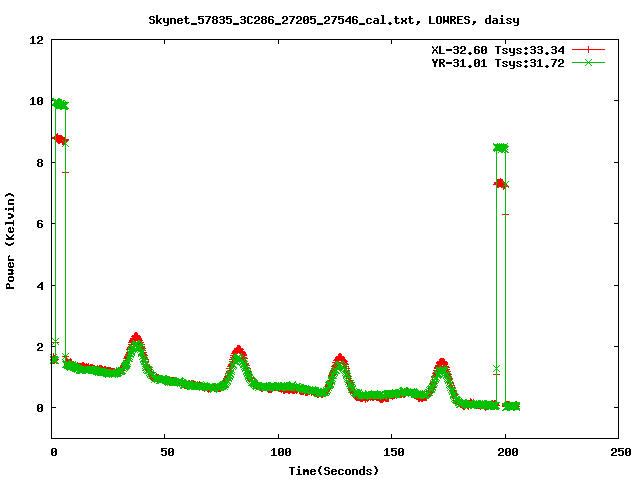Click the red line sample in legend
Viewport: 640px width, 480px height.
[588, 49]
